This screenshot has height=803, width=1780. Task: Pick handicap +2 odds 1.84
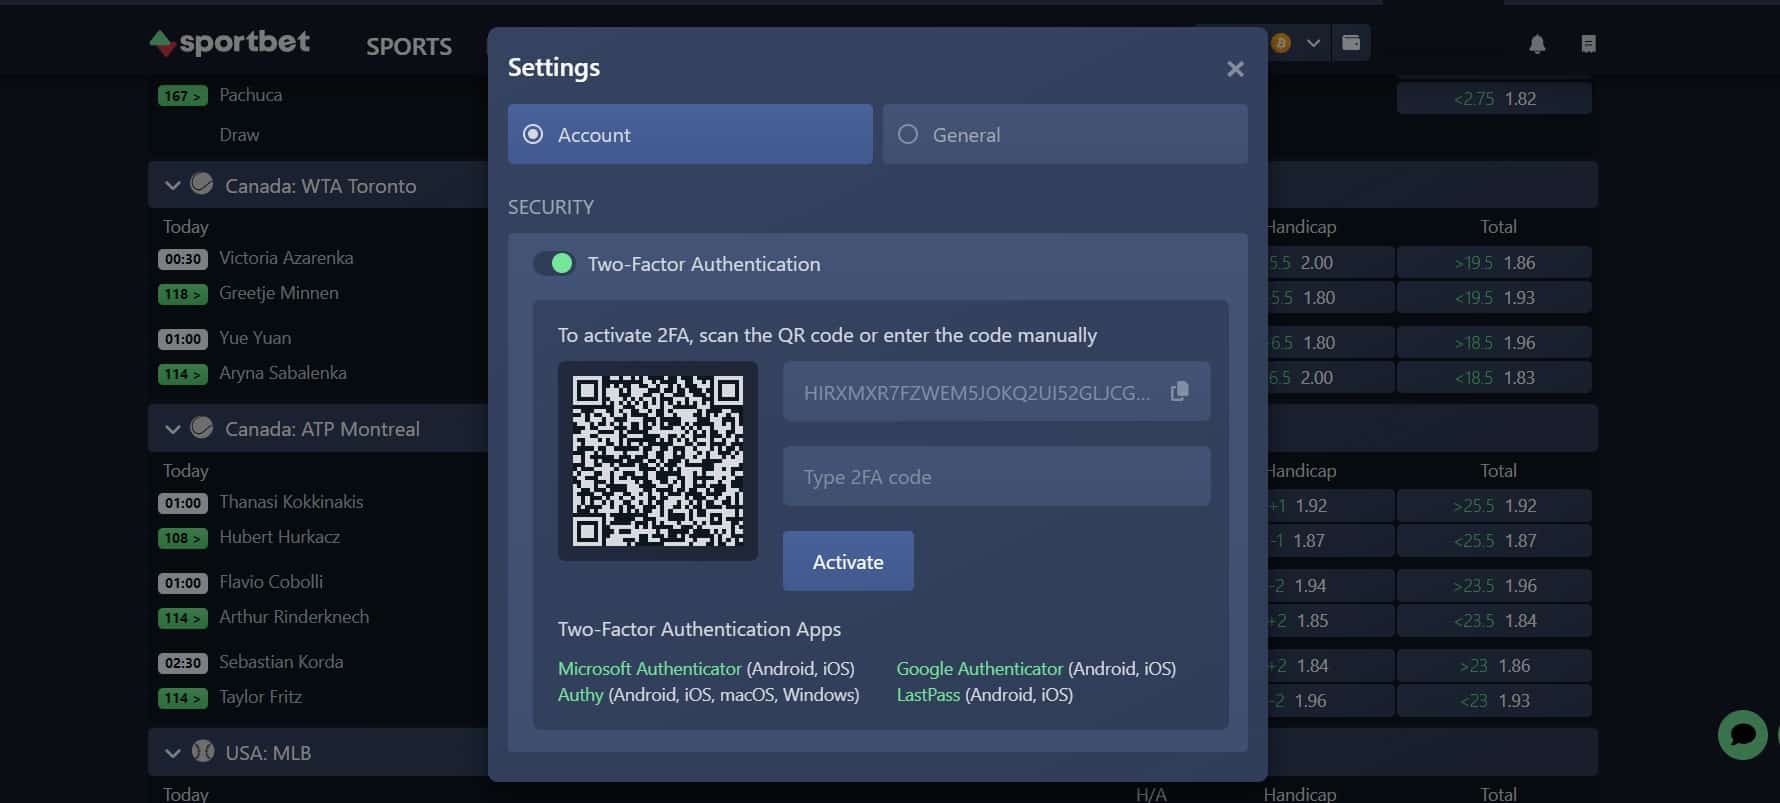tap(1330, 665)
